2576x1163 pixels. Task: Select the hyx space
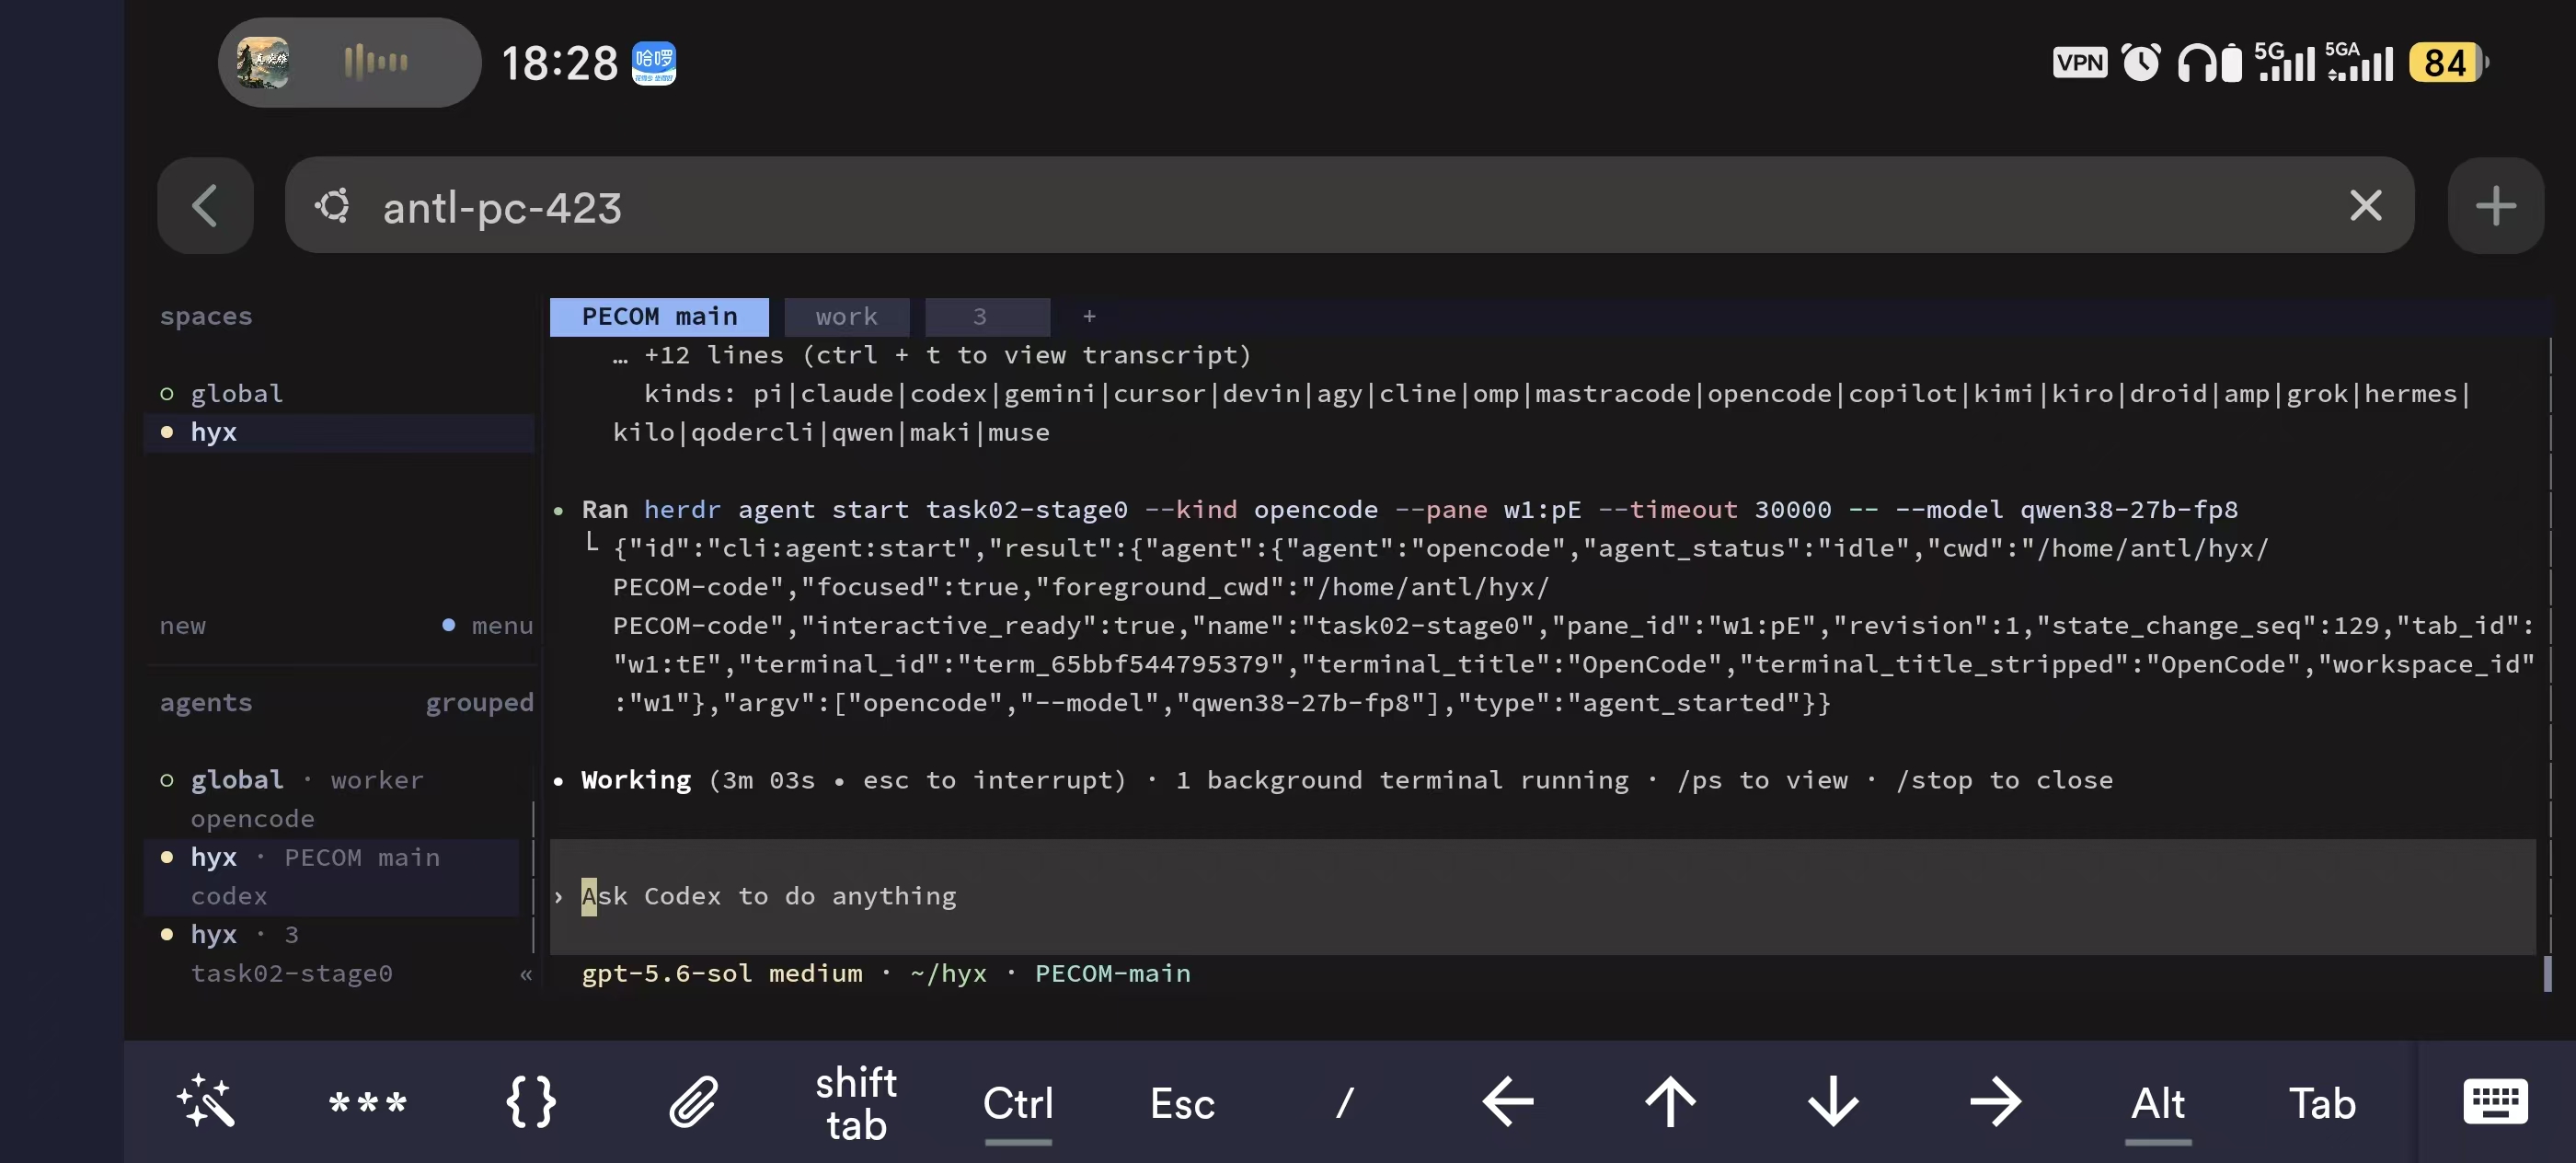coord(340,432)
